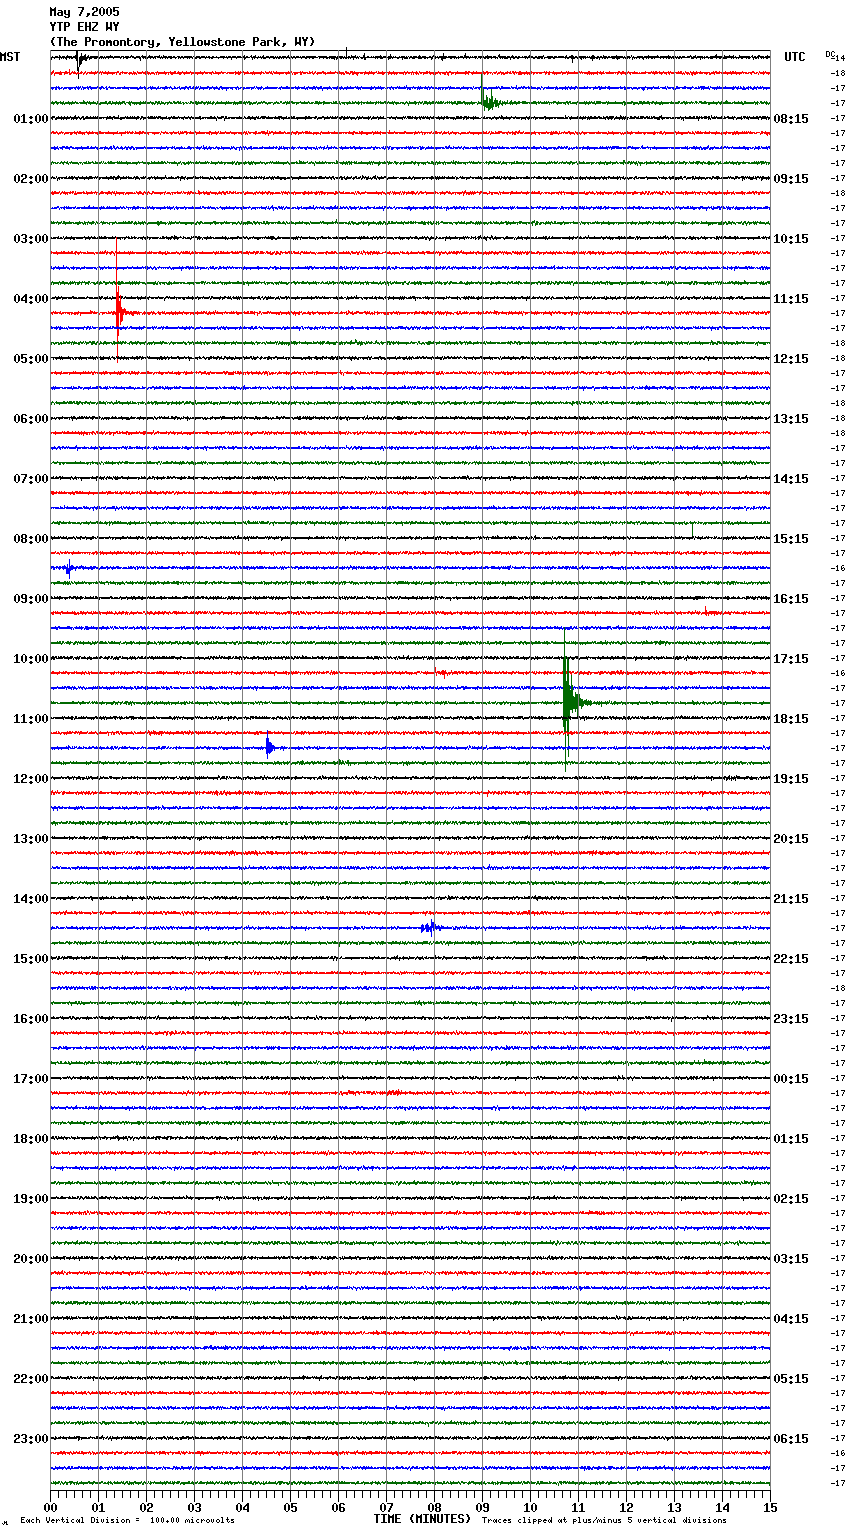The image size is (850, 1534).
Task: Click the 08:15 UTC time label
Action: 791,119
